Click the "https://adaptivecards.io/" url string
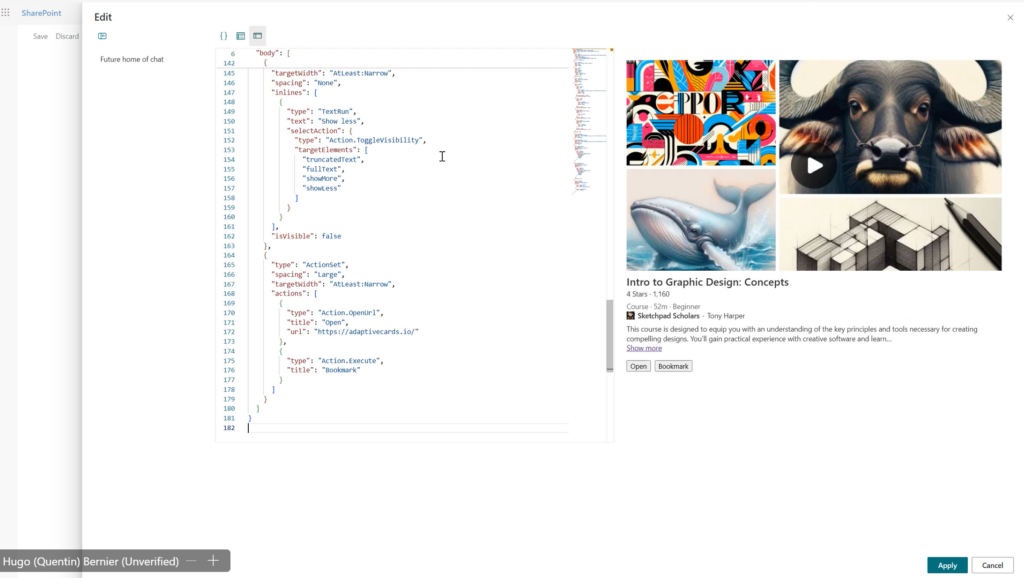 point(366,332)
